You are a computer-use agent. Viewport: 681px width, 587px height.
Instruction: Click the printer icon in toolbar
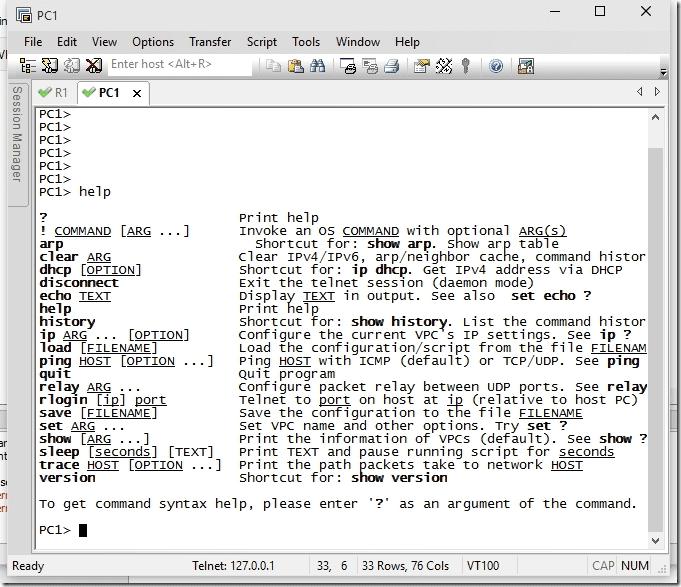[392, 66]
